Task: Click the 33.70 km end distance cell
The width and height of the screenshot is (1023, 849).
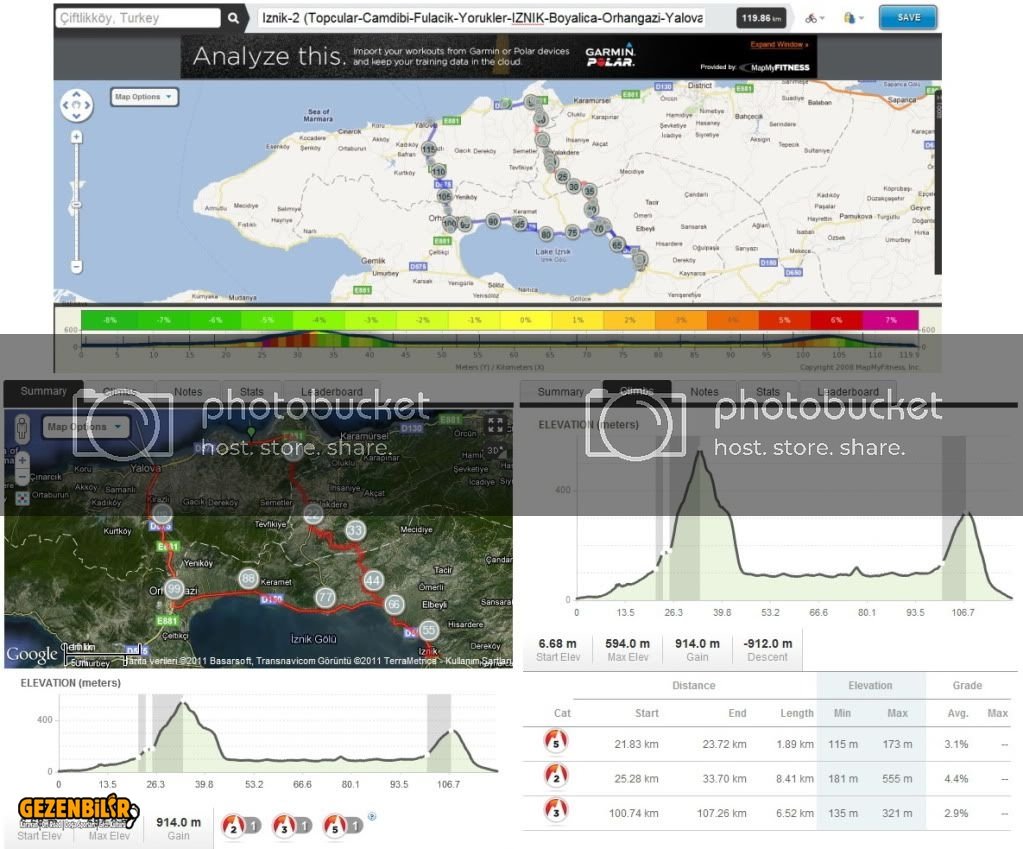Action: pyautogui.click(x=724, y=779)
